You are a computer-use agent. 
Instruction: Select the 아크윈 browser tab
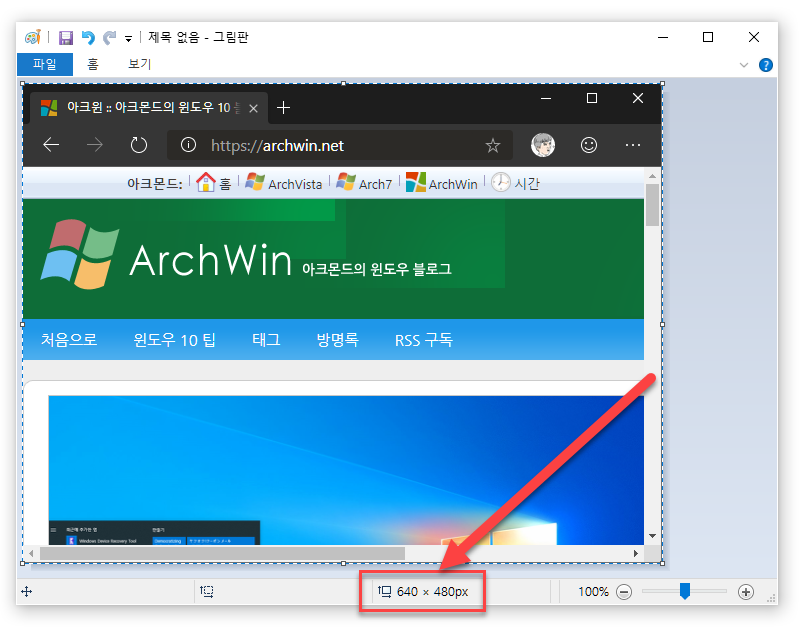point(149,108)
